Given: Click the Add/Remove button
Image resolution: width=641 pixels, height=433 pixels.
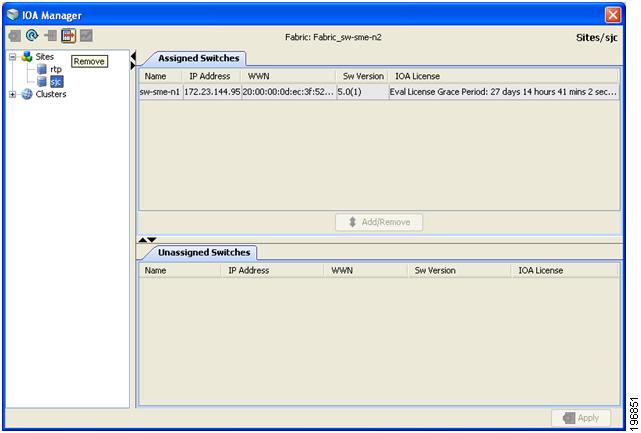Looking at the screenshot, I should pos(379,222).
